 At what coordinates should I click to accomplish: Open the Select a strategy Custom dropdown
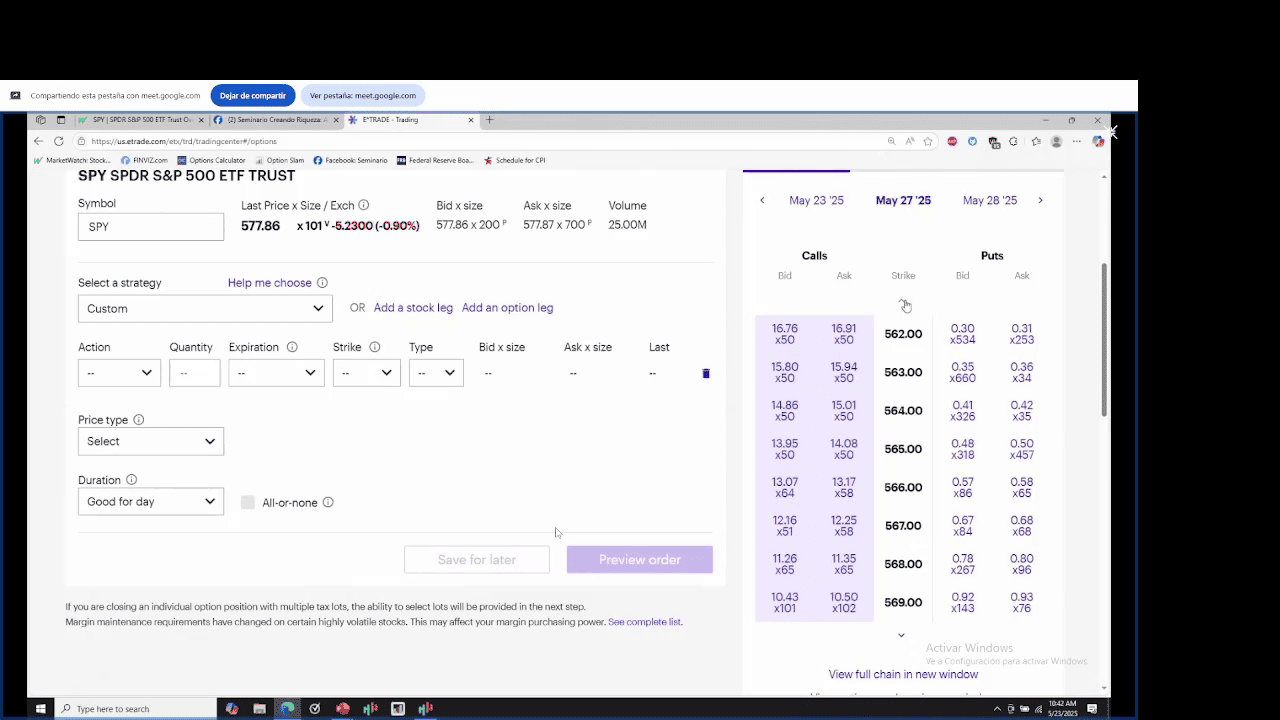205,309
